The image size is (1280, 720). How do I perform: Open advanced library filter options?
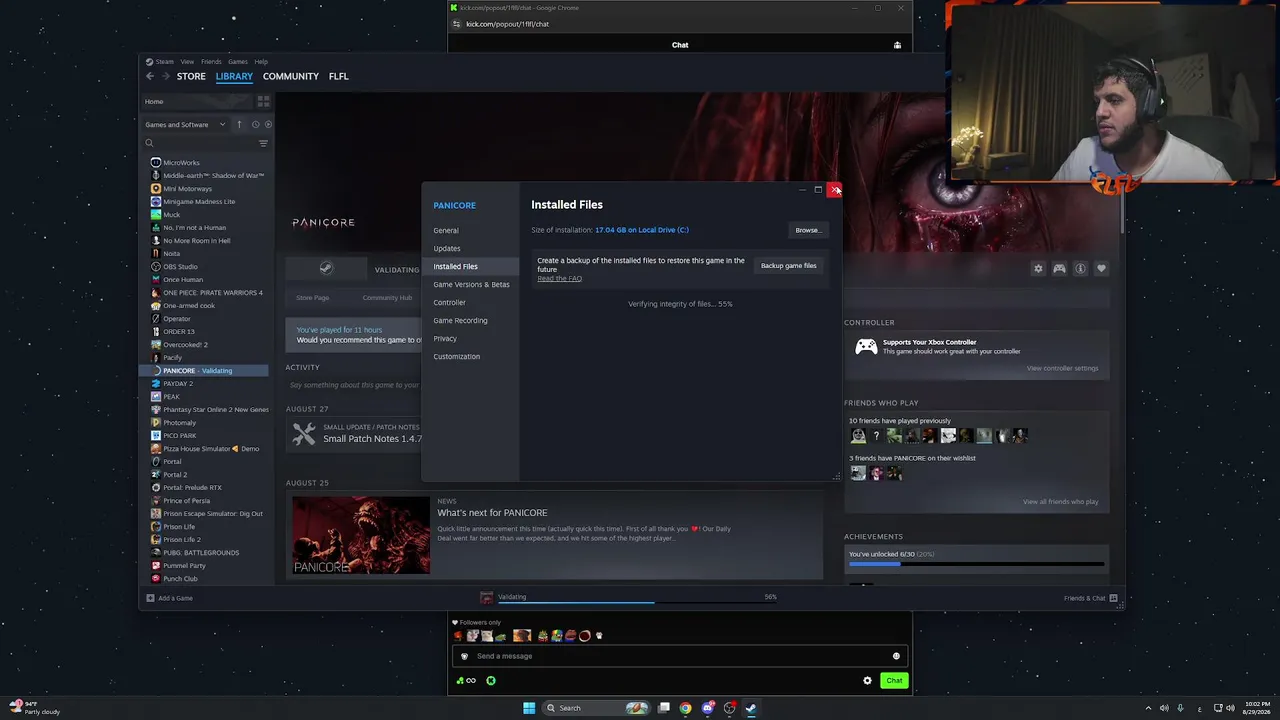tap(263, 143)
